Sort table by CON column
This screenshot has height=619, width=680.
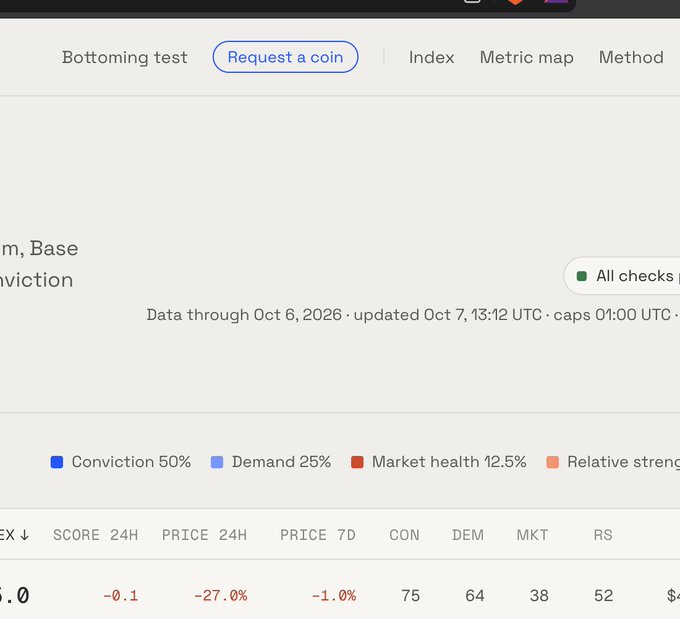tap(404, 535)
